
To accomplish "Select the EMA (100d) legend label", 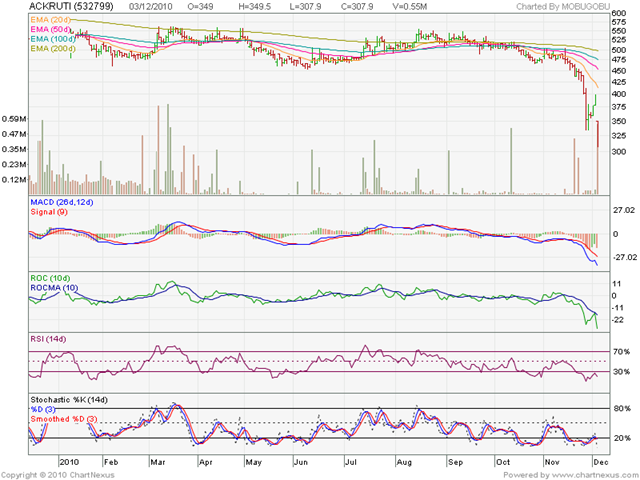I will [53, 39].
